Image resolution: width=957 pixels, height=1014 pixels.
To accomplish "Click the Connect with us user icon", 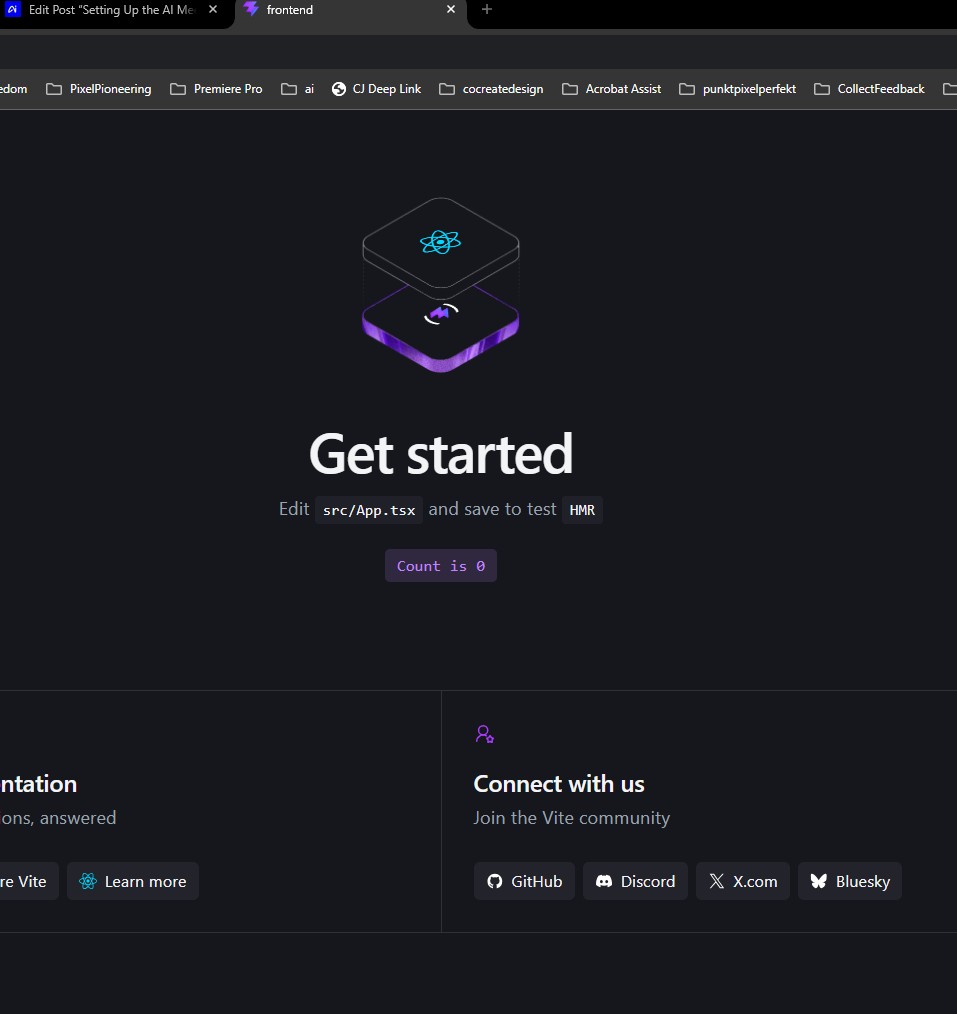I will coord(485,734).
